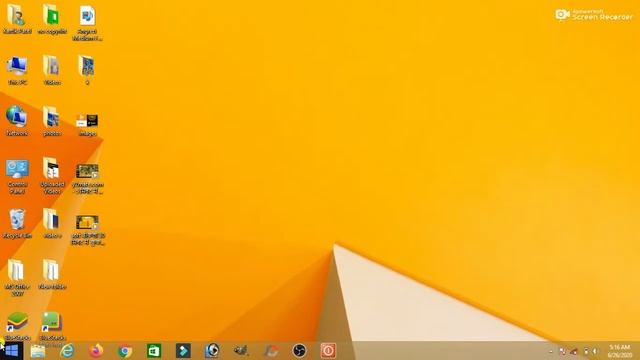Screen dimensions: 640x360
Task: Click the globe-shaped app icon beside Filmora
Action: 212,351
